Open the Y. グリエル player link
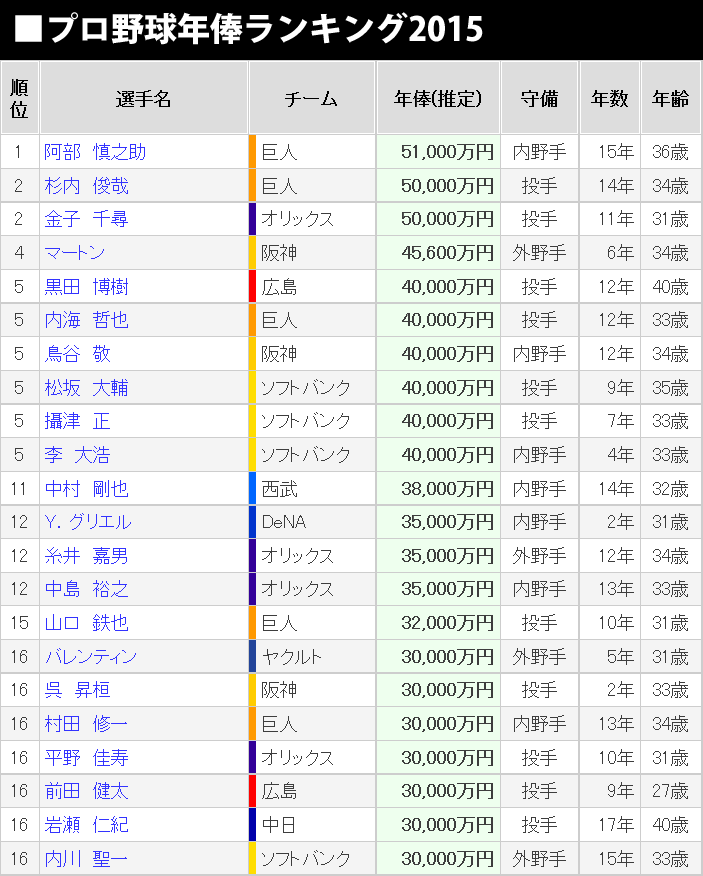 coord(88,522)
